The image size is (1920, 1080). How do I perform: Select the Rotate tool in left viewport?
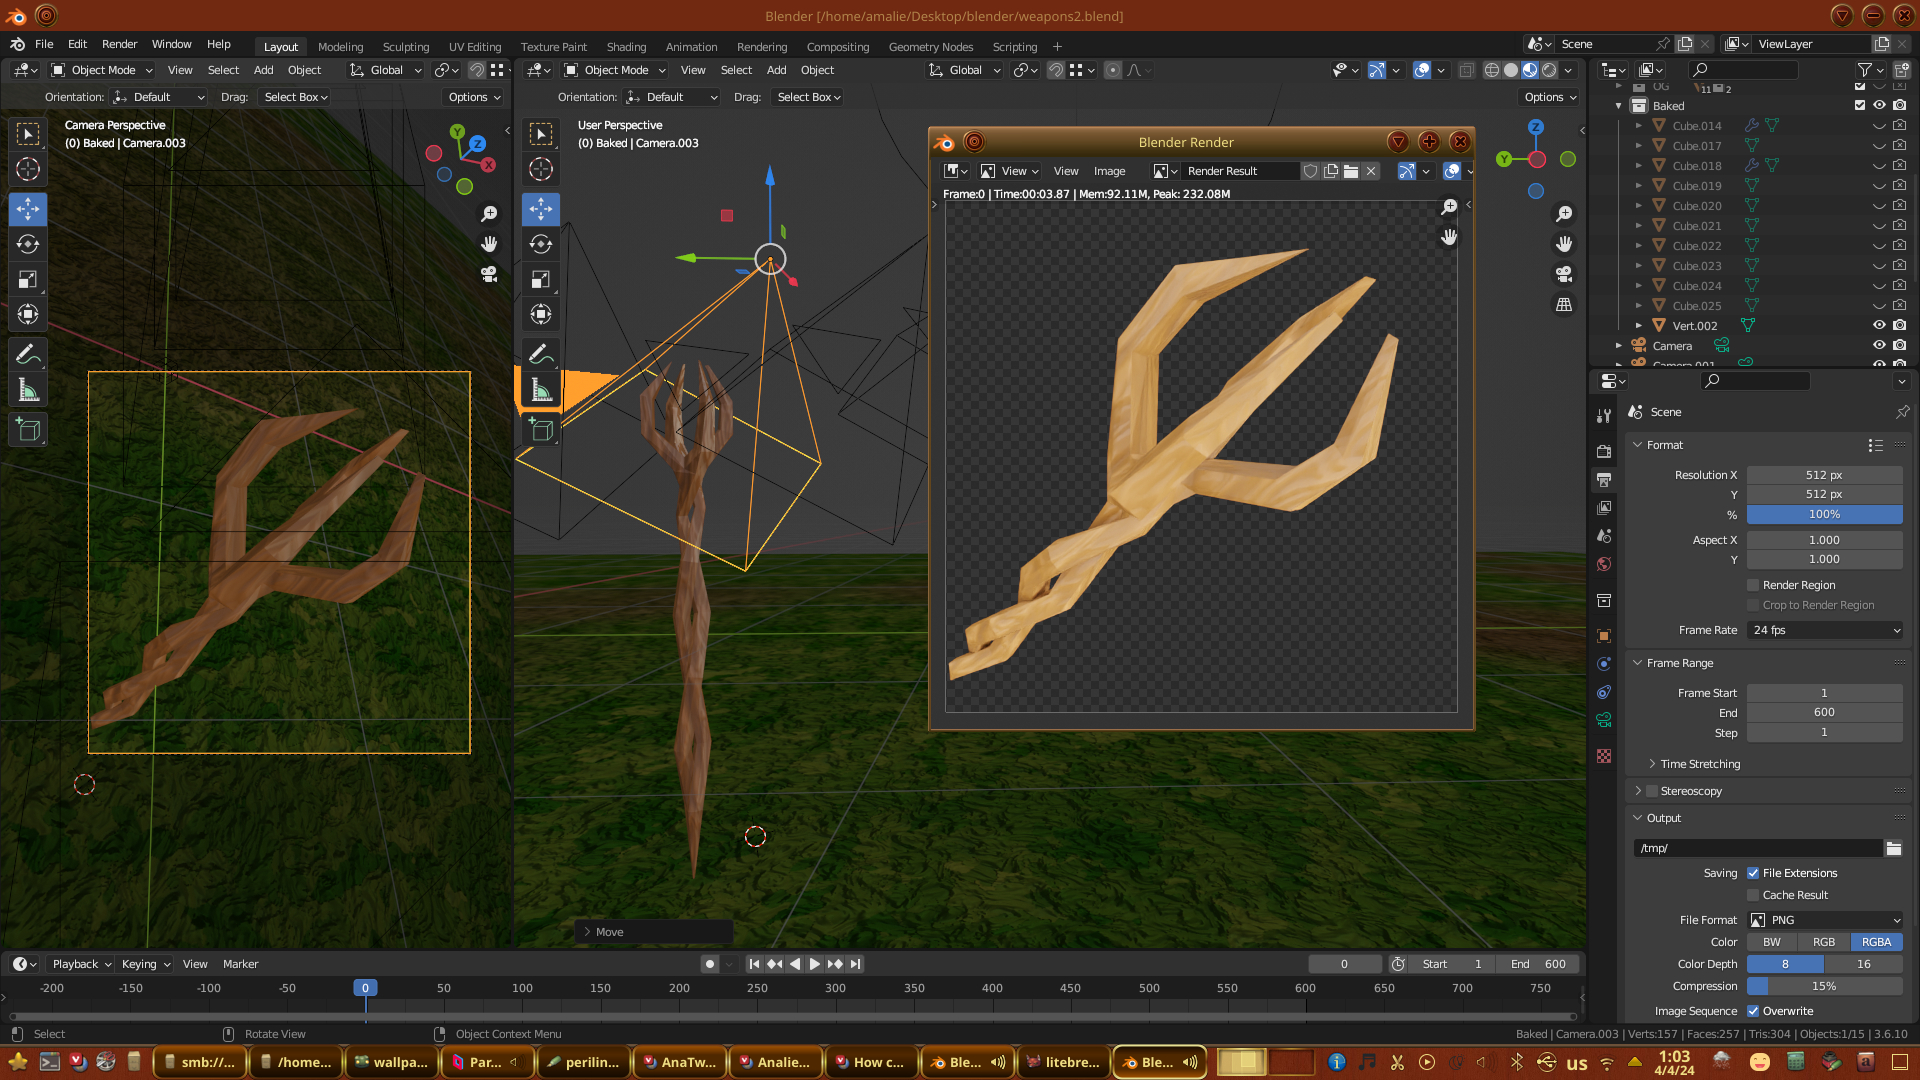click(28, 245)
